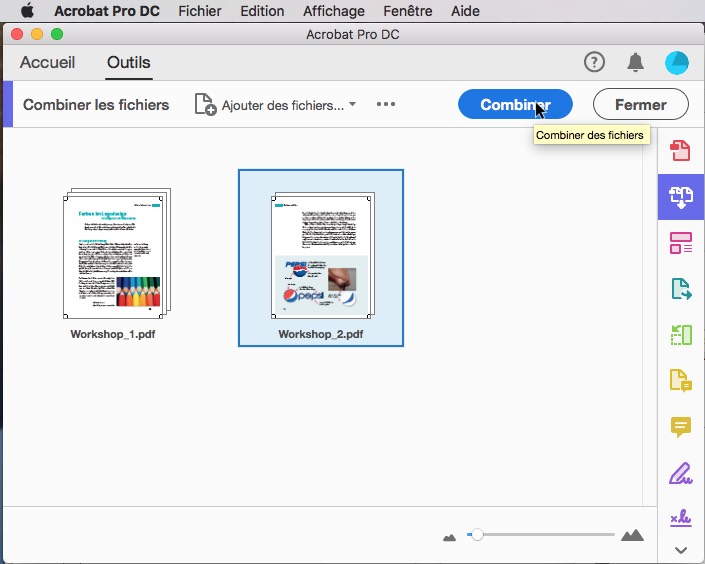705x564 pixels.
Task: Open the Send for Comments sidebar icon
Action: (x=681, y=381)
